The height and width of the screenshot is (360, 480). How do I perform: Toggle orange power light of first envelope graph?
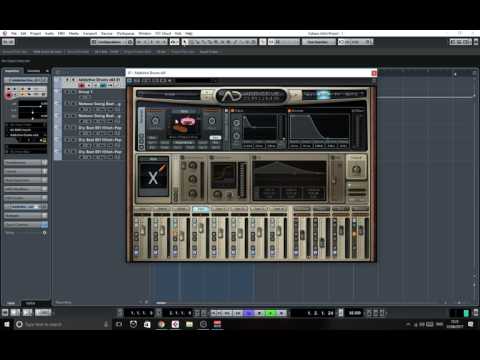[232, 110]
